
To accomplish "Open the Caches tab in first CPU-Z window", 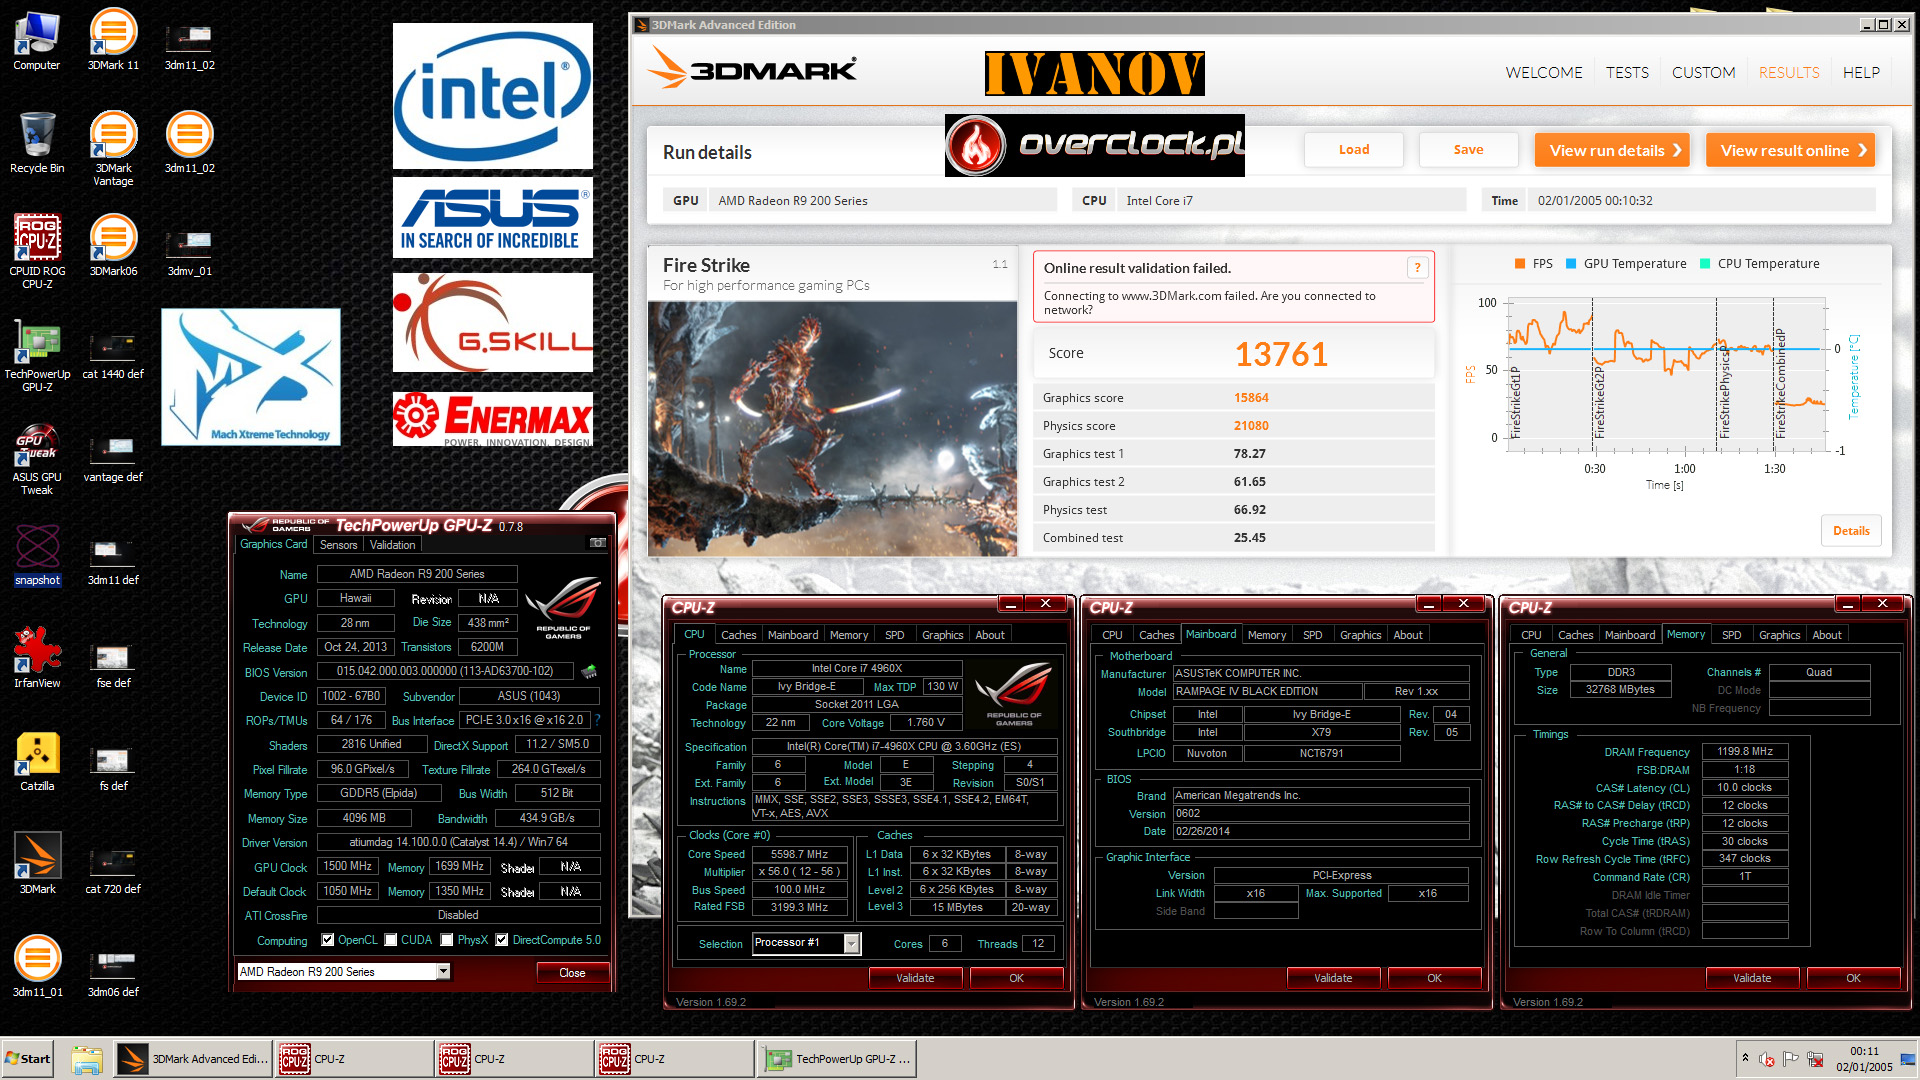I will pyautogui.click(x=738, y=635).
